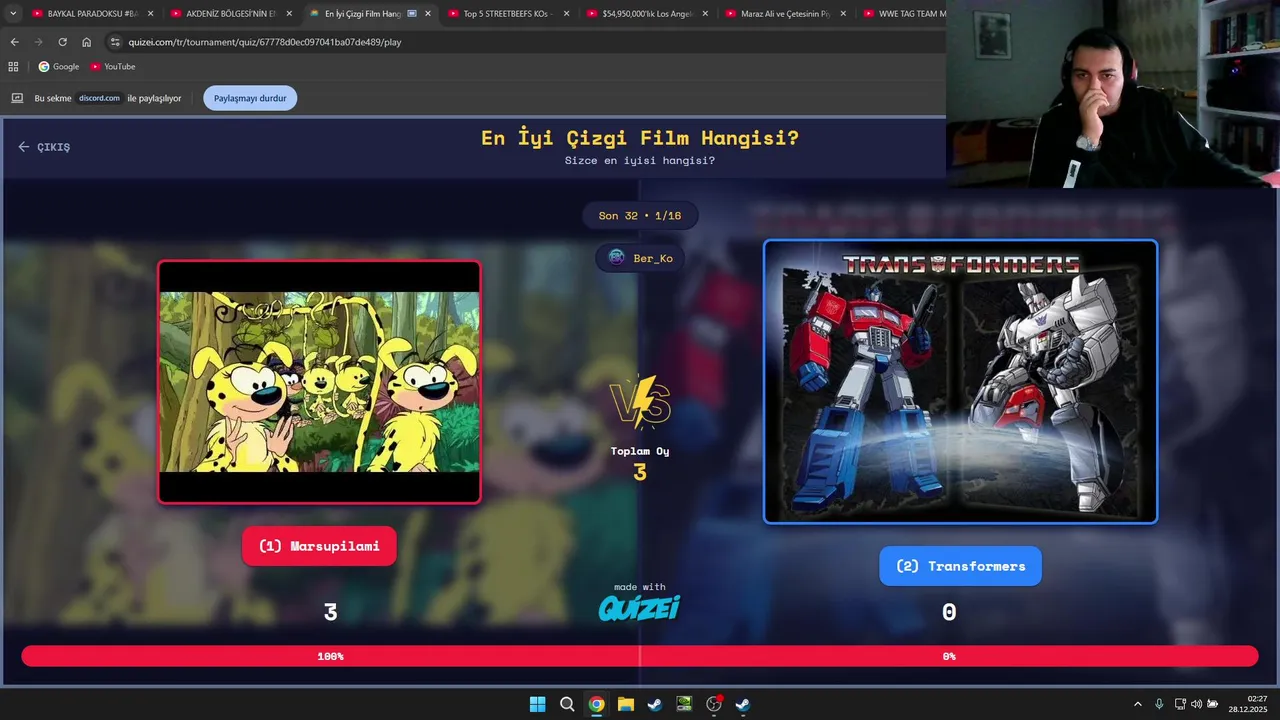This screenshot has height=720, width=1280.
Task: Open the last Steam taskbar icon
Action: 743,704
